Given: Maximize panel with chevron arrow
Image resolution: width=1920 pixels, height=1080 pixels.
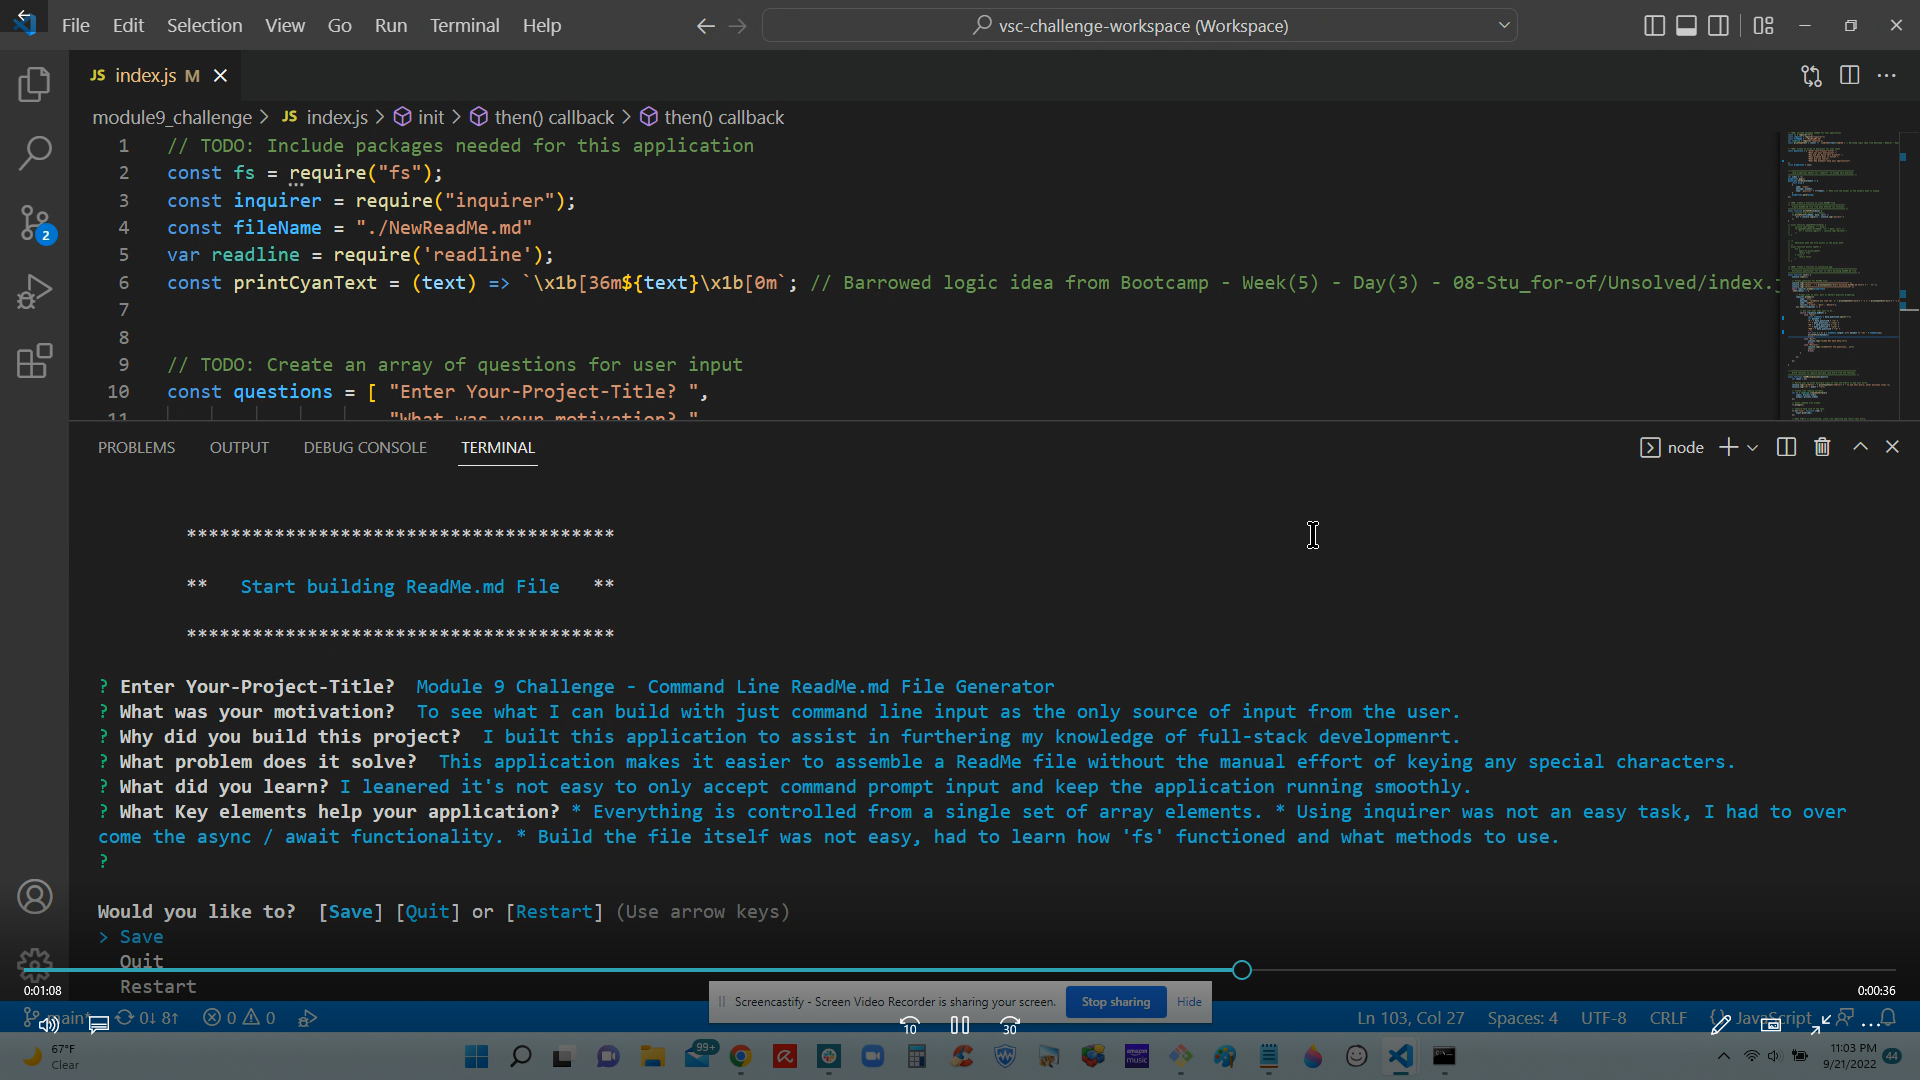Looking at the screenshot, I should coord(1860,447).
